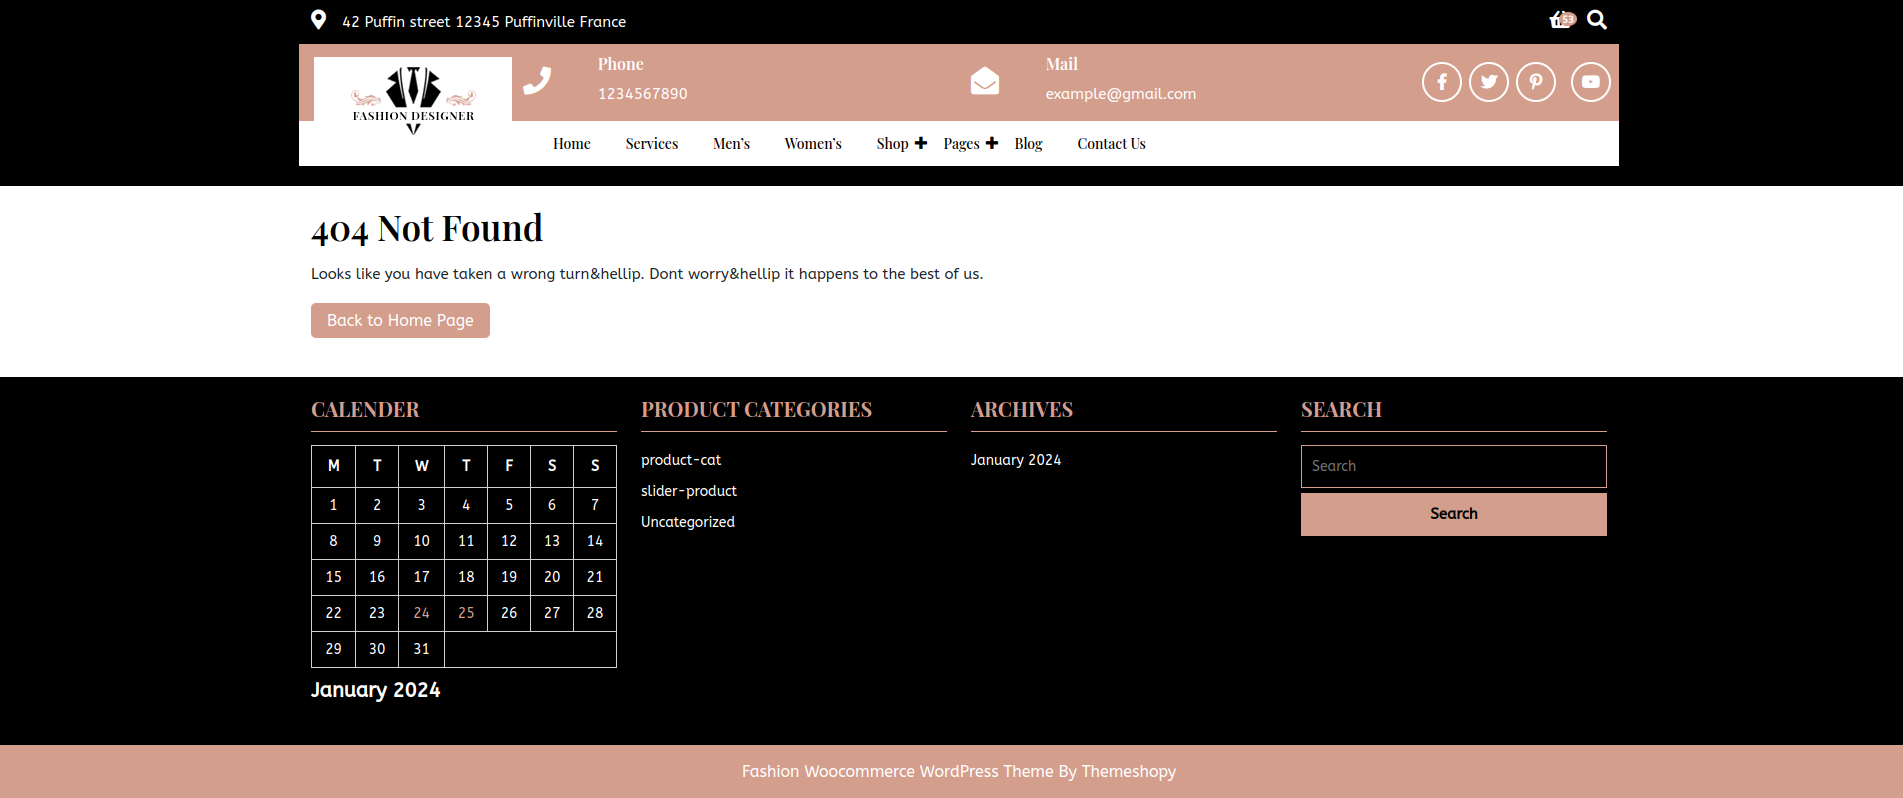
Task: Open the slider-product category link
Action: coord(688,491)
